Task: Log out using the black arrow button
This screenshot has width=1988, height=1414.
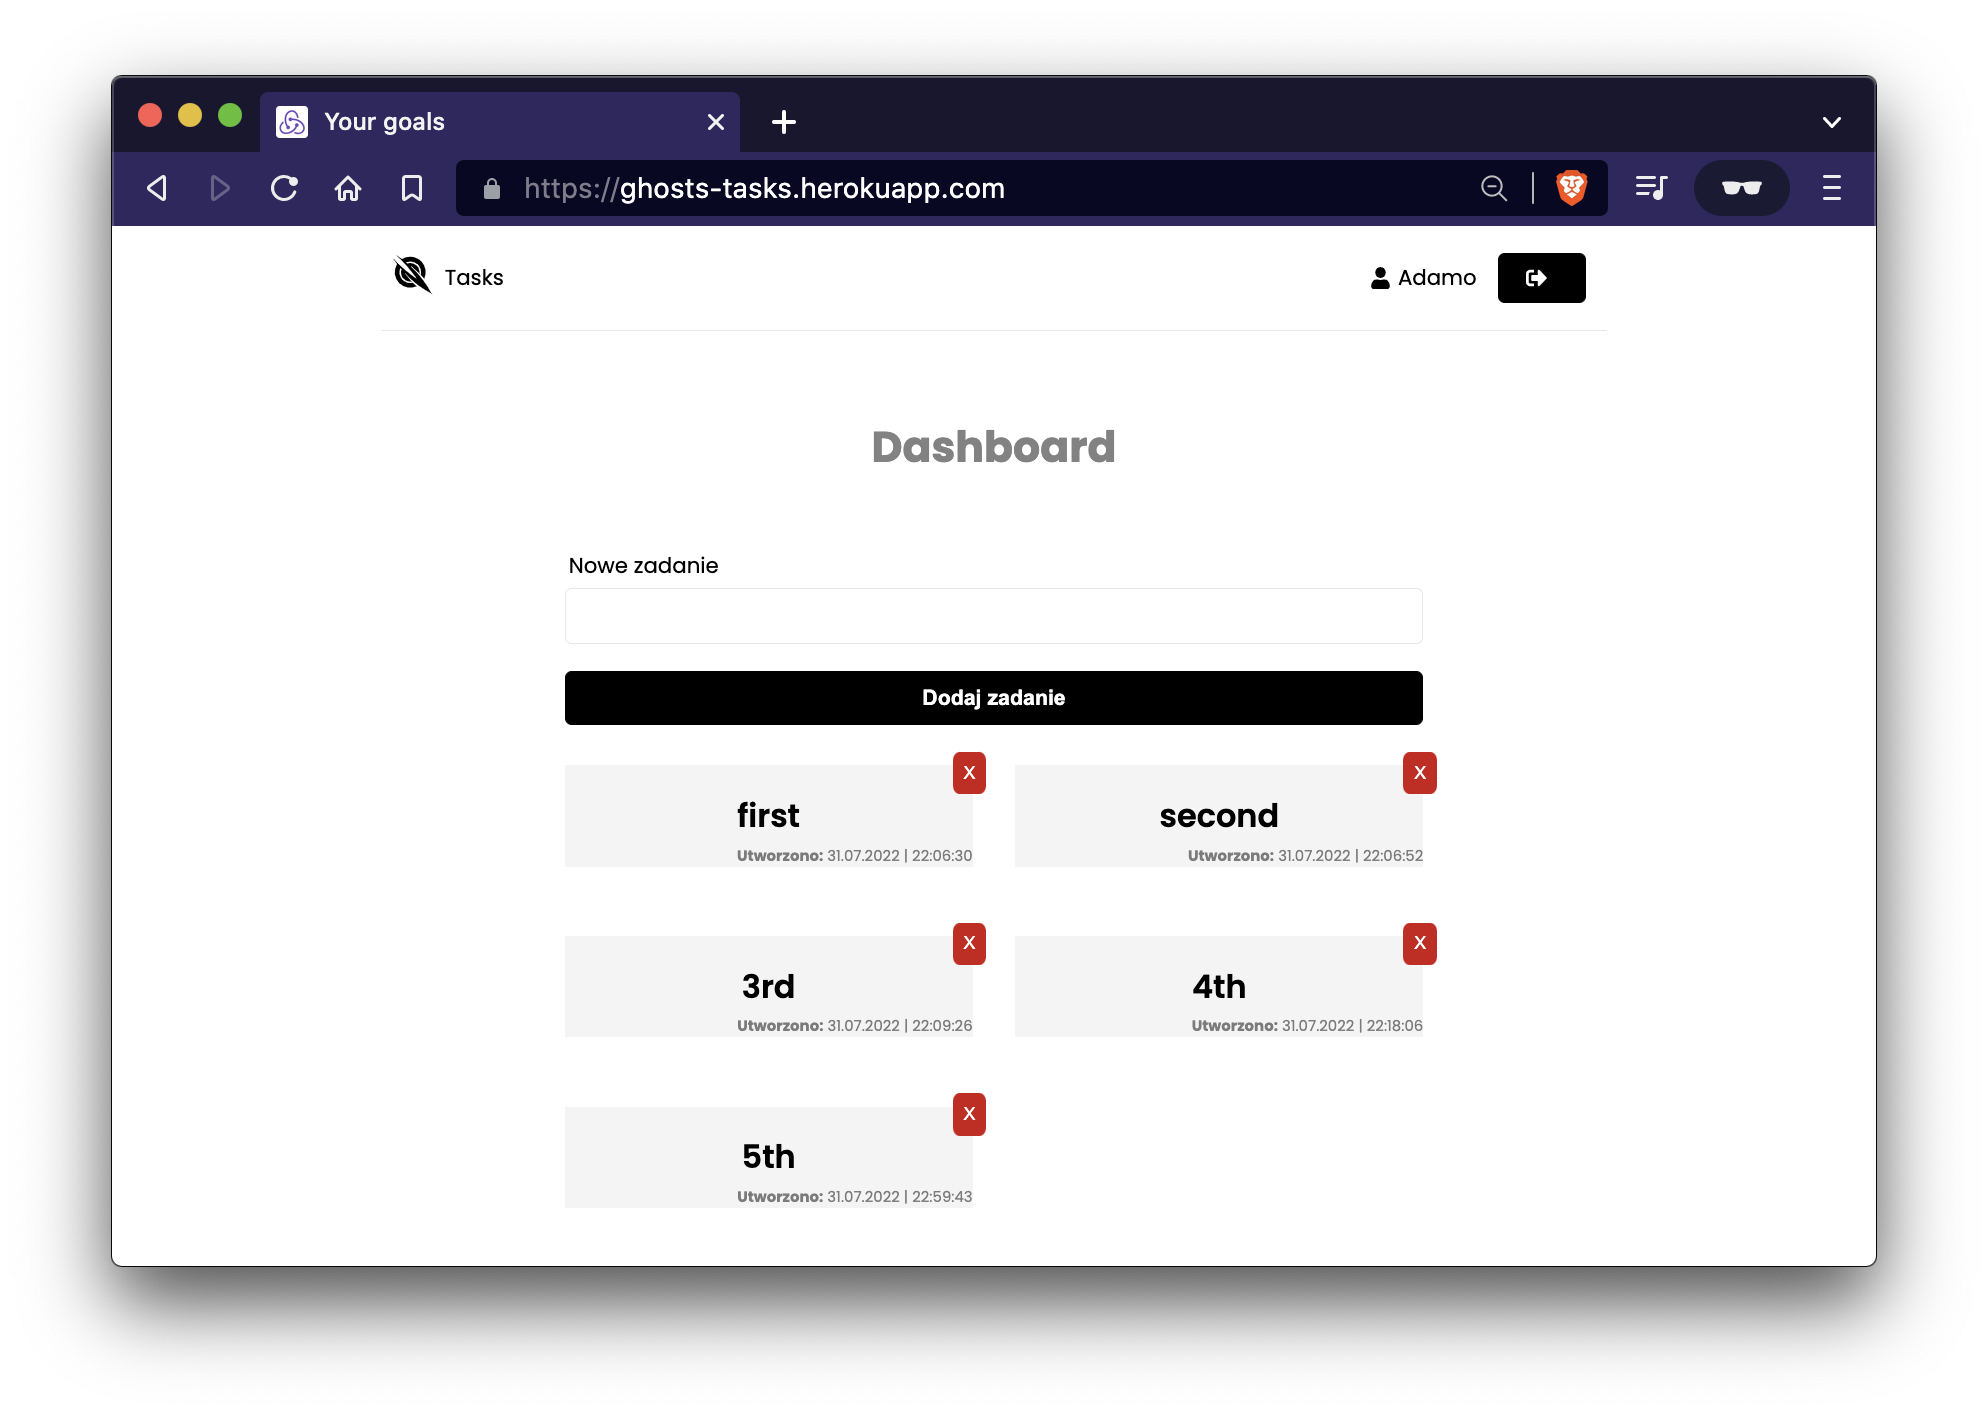Action: [x=1540, y=278]
